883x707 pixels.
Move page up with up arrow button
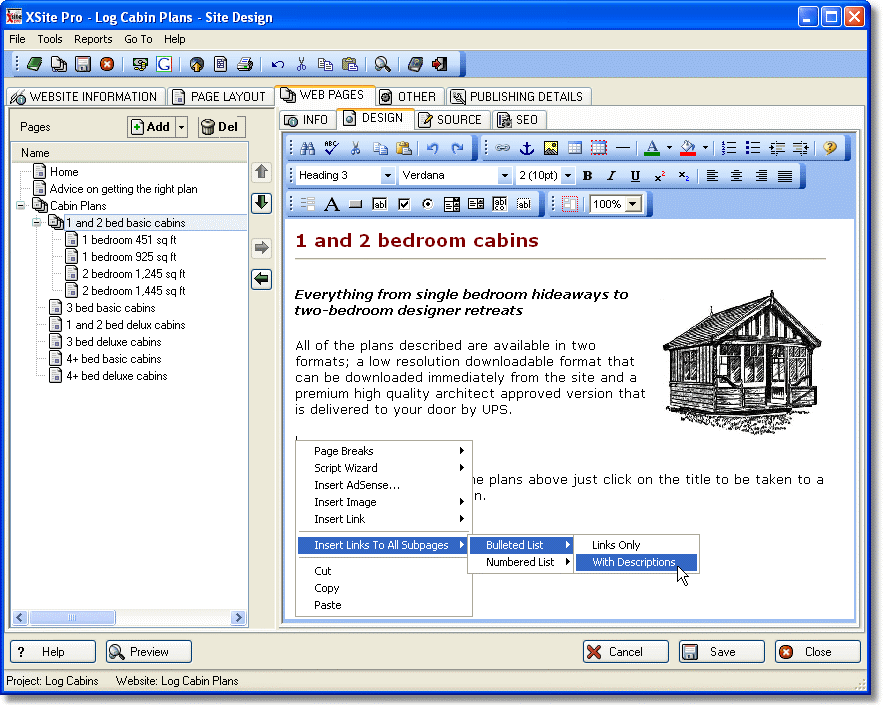tap(261, 172)
